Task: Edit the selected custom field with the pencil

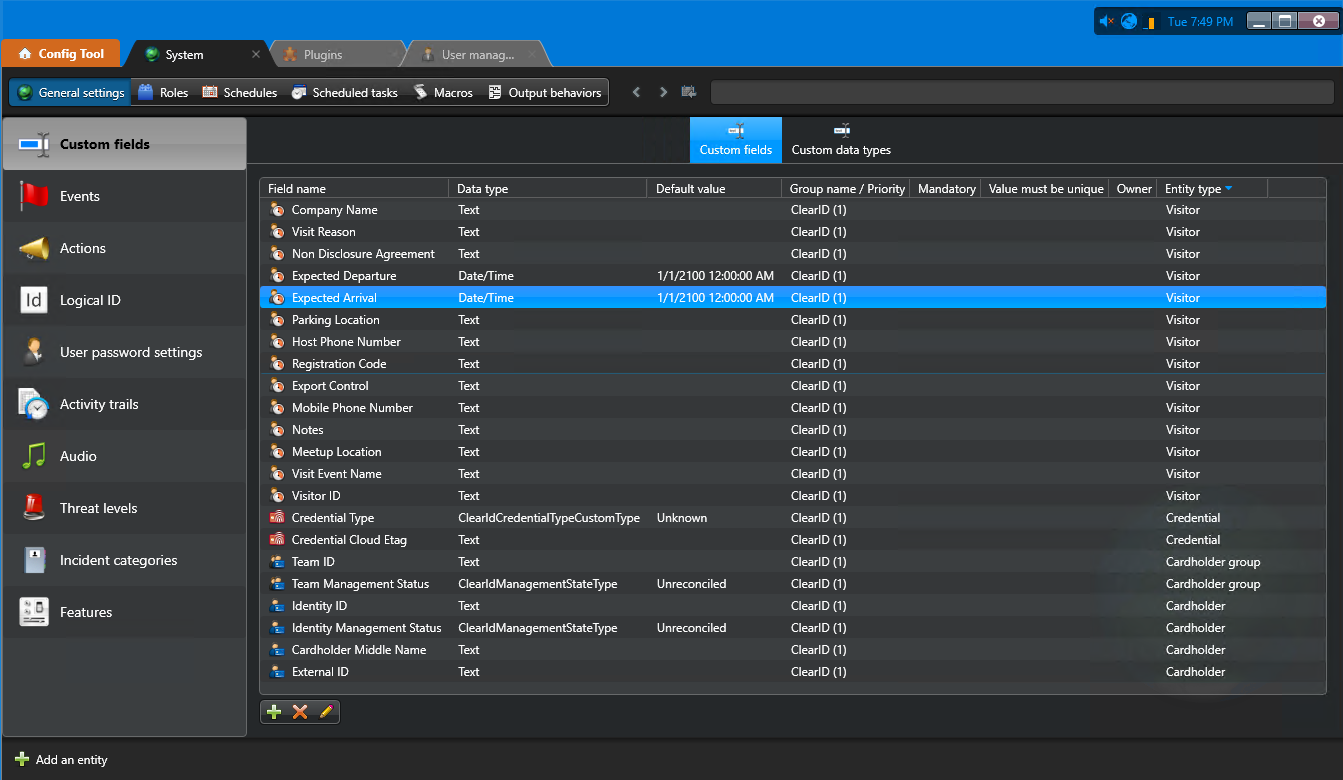Action: [x=323, y=712]
